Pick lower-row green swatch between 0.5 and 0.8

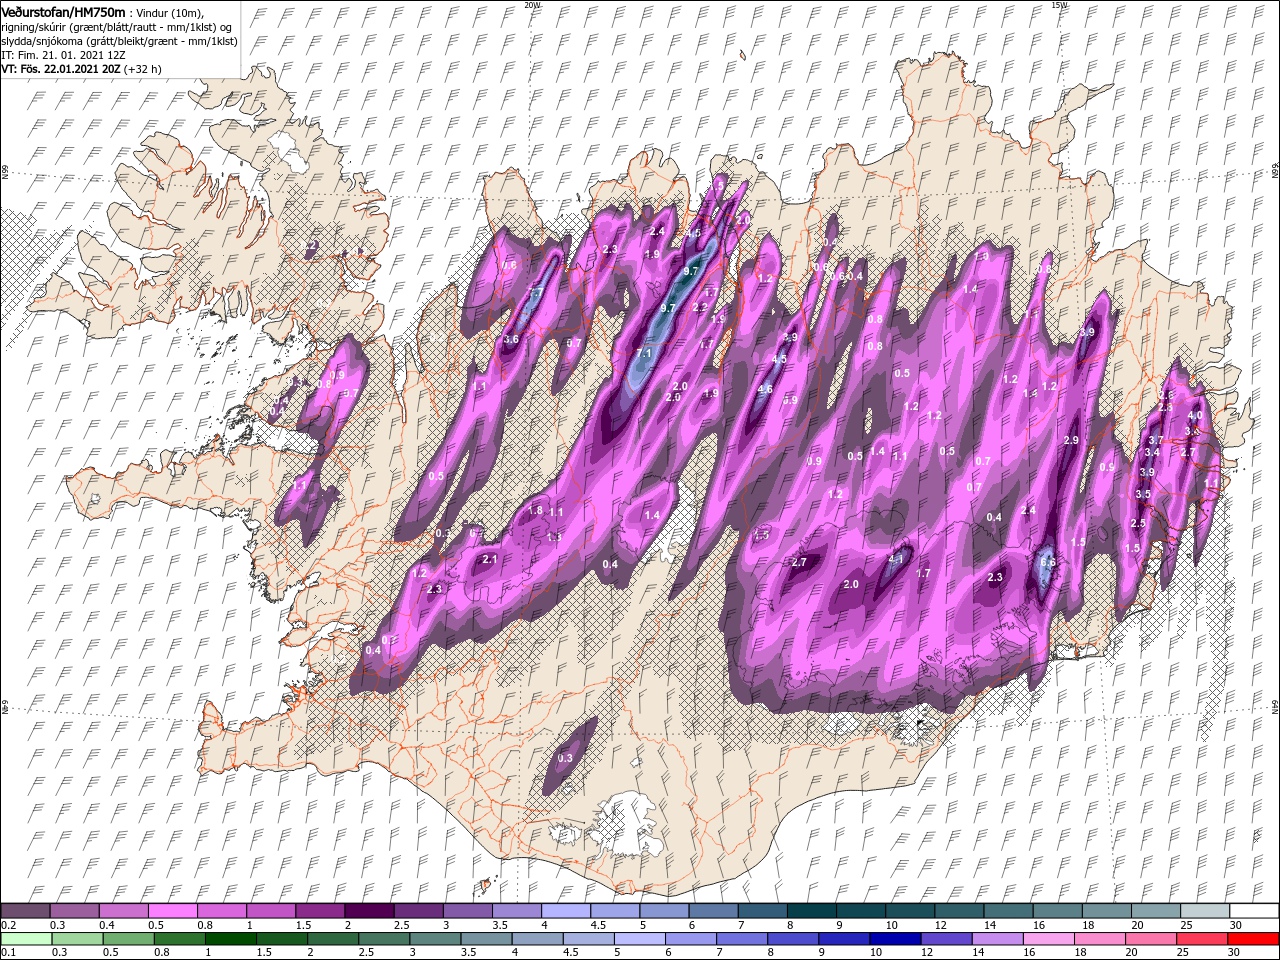128,939
